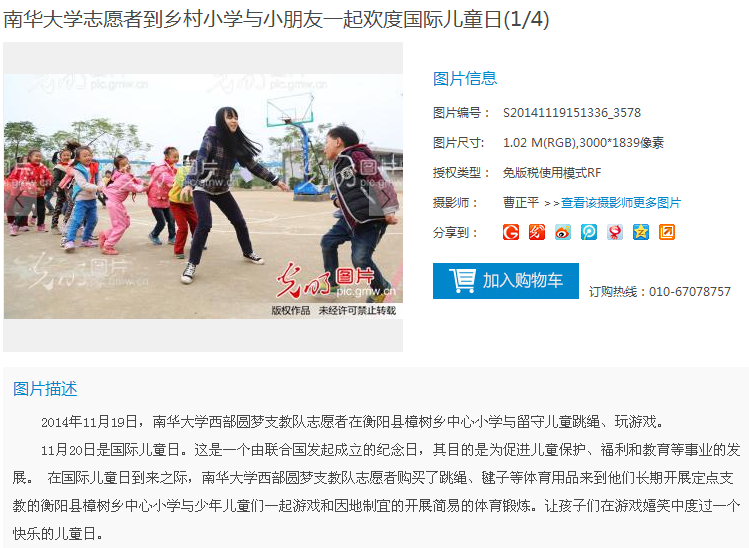Screen dimensions: 749x548
Task: Click photographer name 曹正平
Action: [x=521, y=203]
